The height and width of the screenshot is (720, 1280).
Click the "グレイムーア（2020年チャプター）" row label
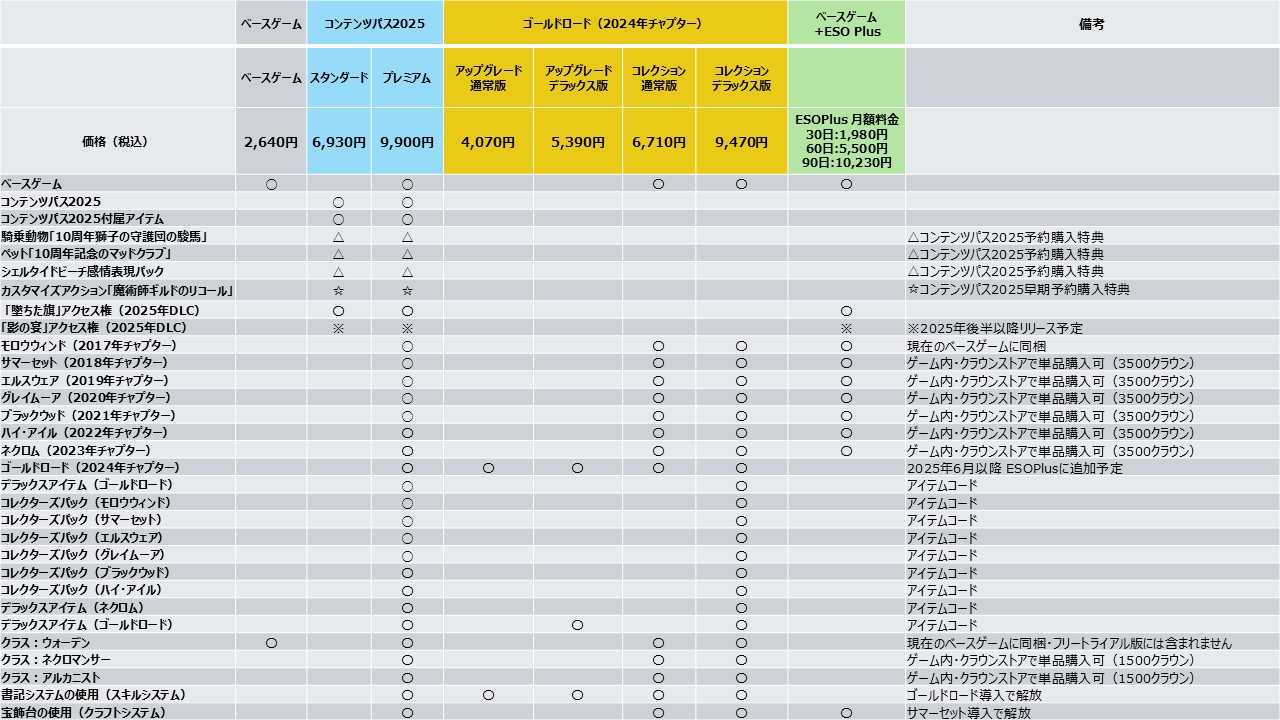pos(87,398)
